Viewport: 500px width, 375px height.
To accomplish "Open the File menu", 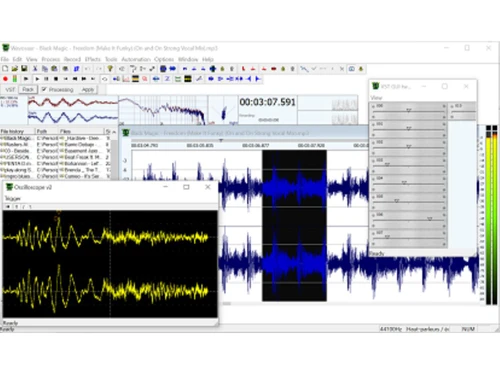I will 5,59.
